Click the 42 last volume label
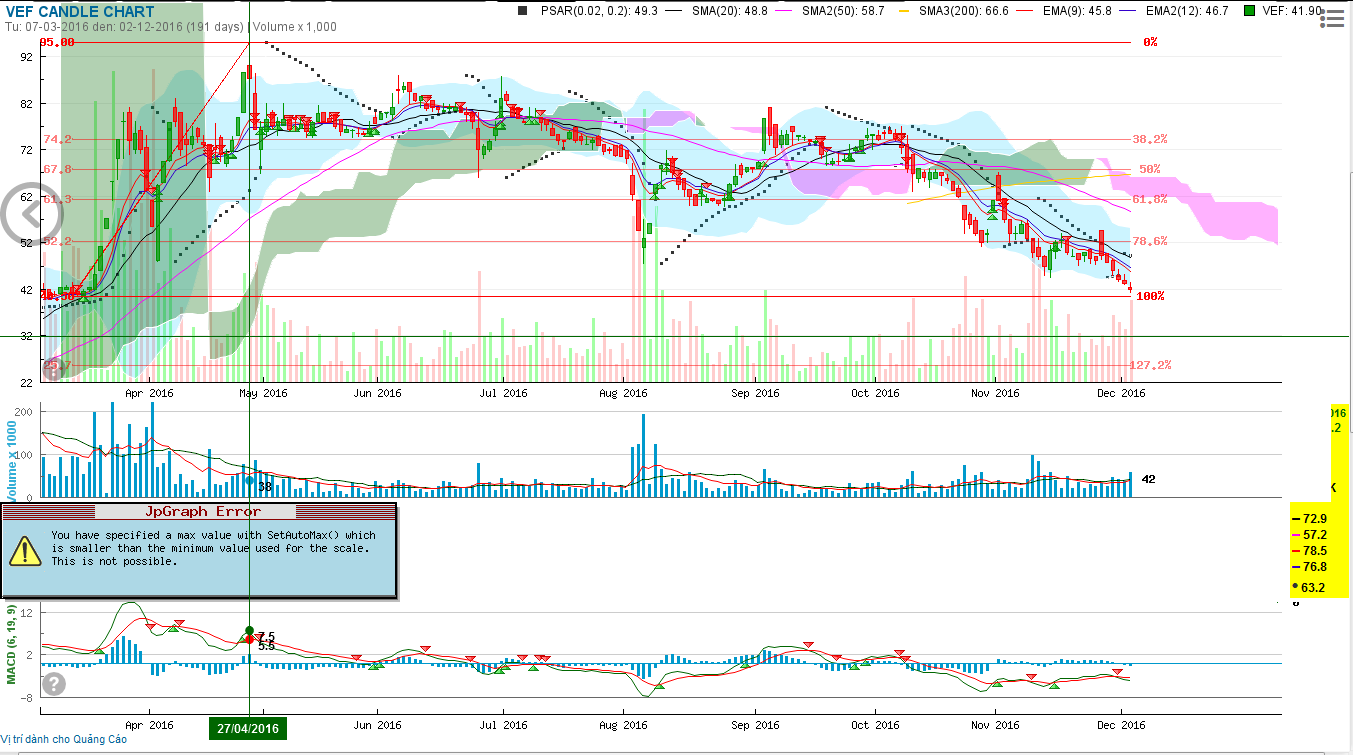Screen dimensions: 1353x755 click(x=1149, y=479)
